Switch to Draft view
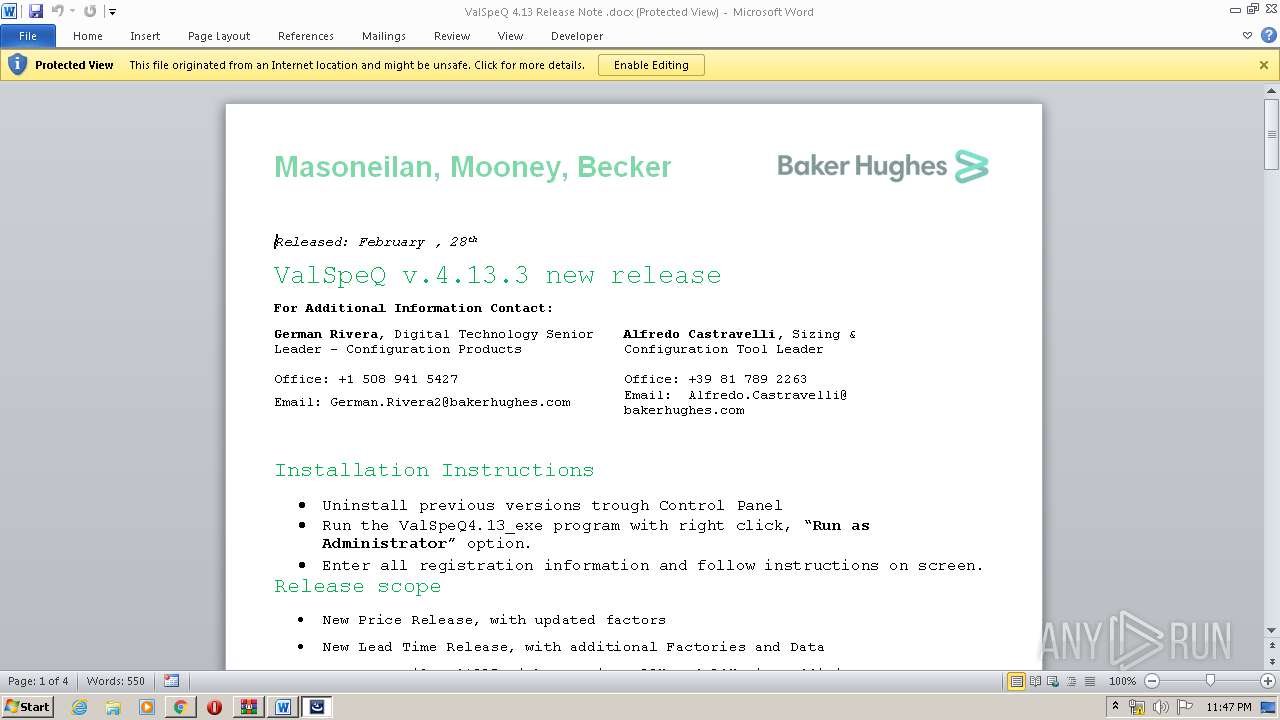Viewport: 1280px width, 720px height. click(1089, 681)
